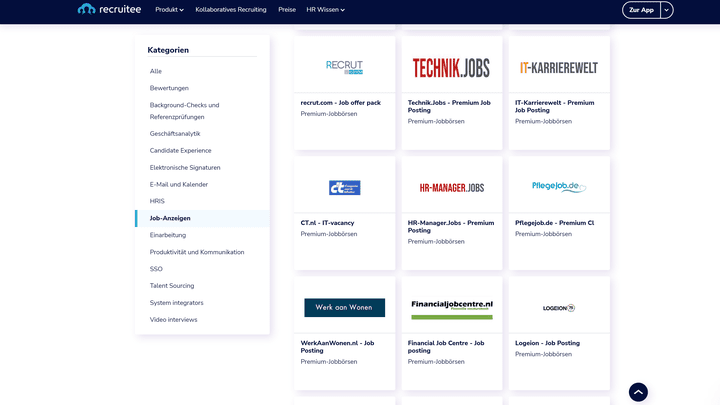Select the Video interviews category
Image resolution: width=720 pixels, height=405 pixels.
pos(173,320)
